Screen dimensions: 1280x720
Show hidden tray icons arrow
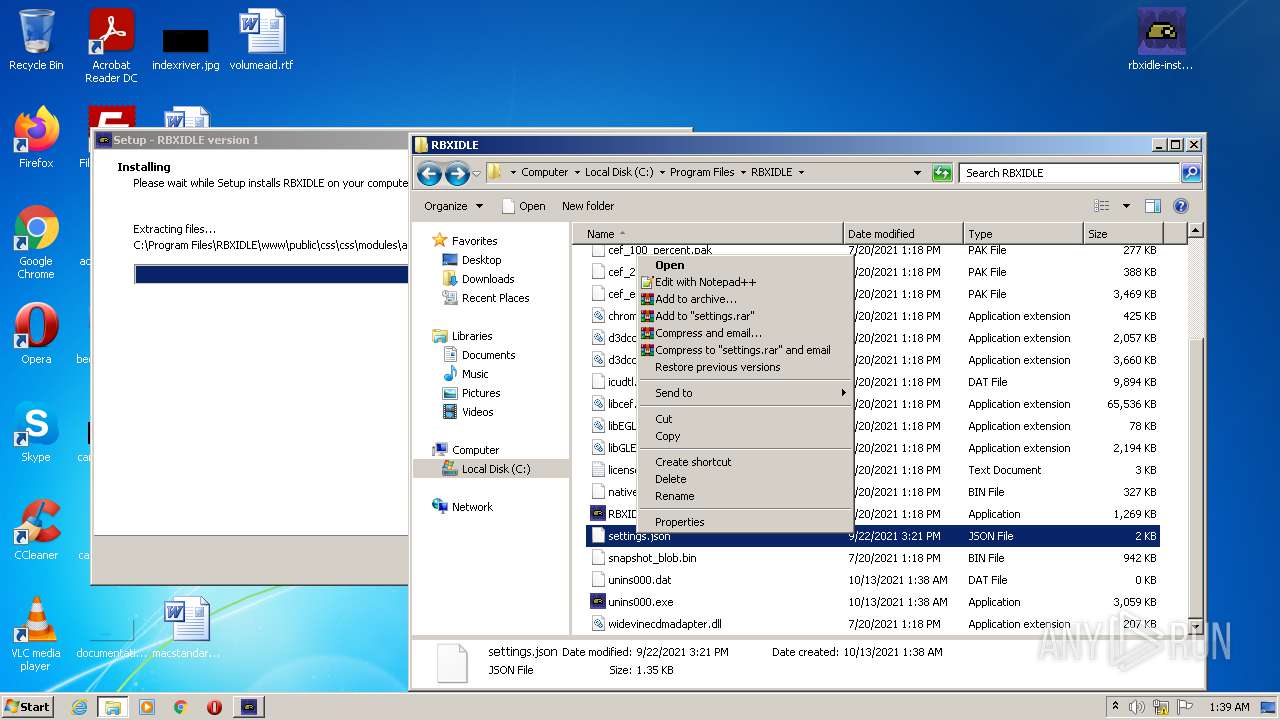[x=1116, y=707]
